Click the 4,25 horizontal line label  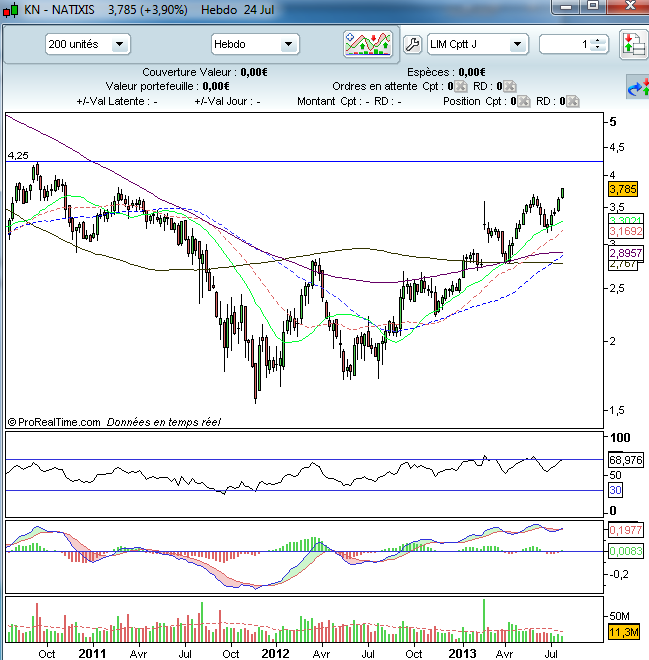(x=18, y=156)
